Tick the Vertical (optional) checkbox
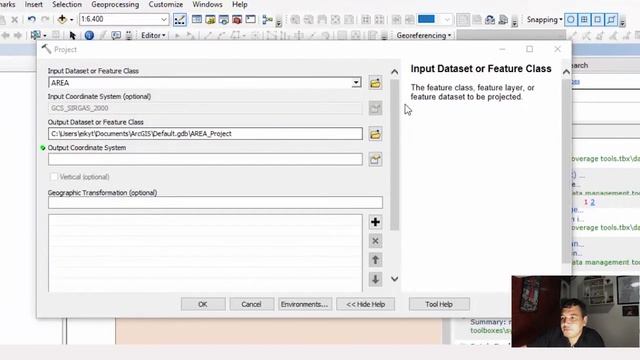 click(x=53, y=177)
